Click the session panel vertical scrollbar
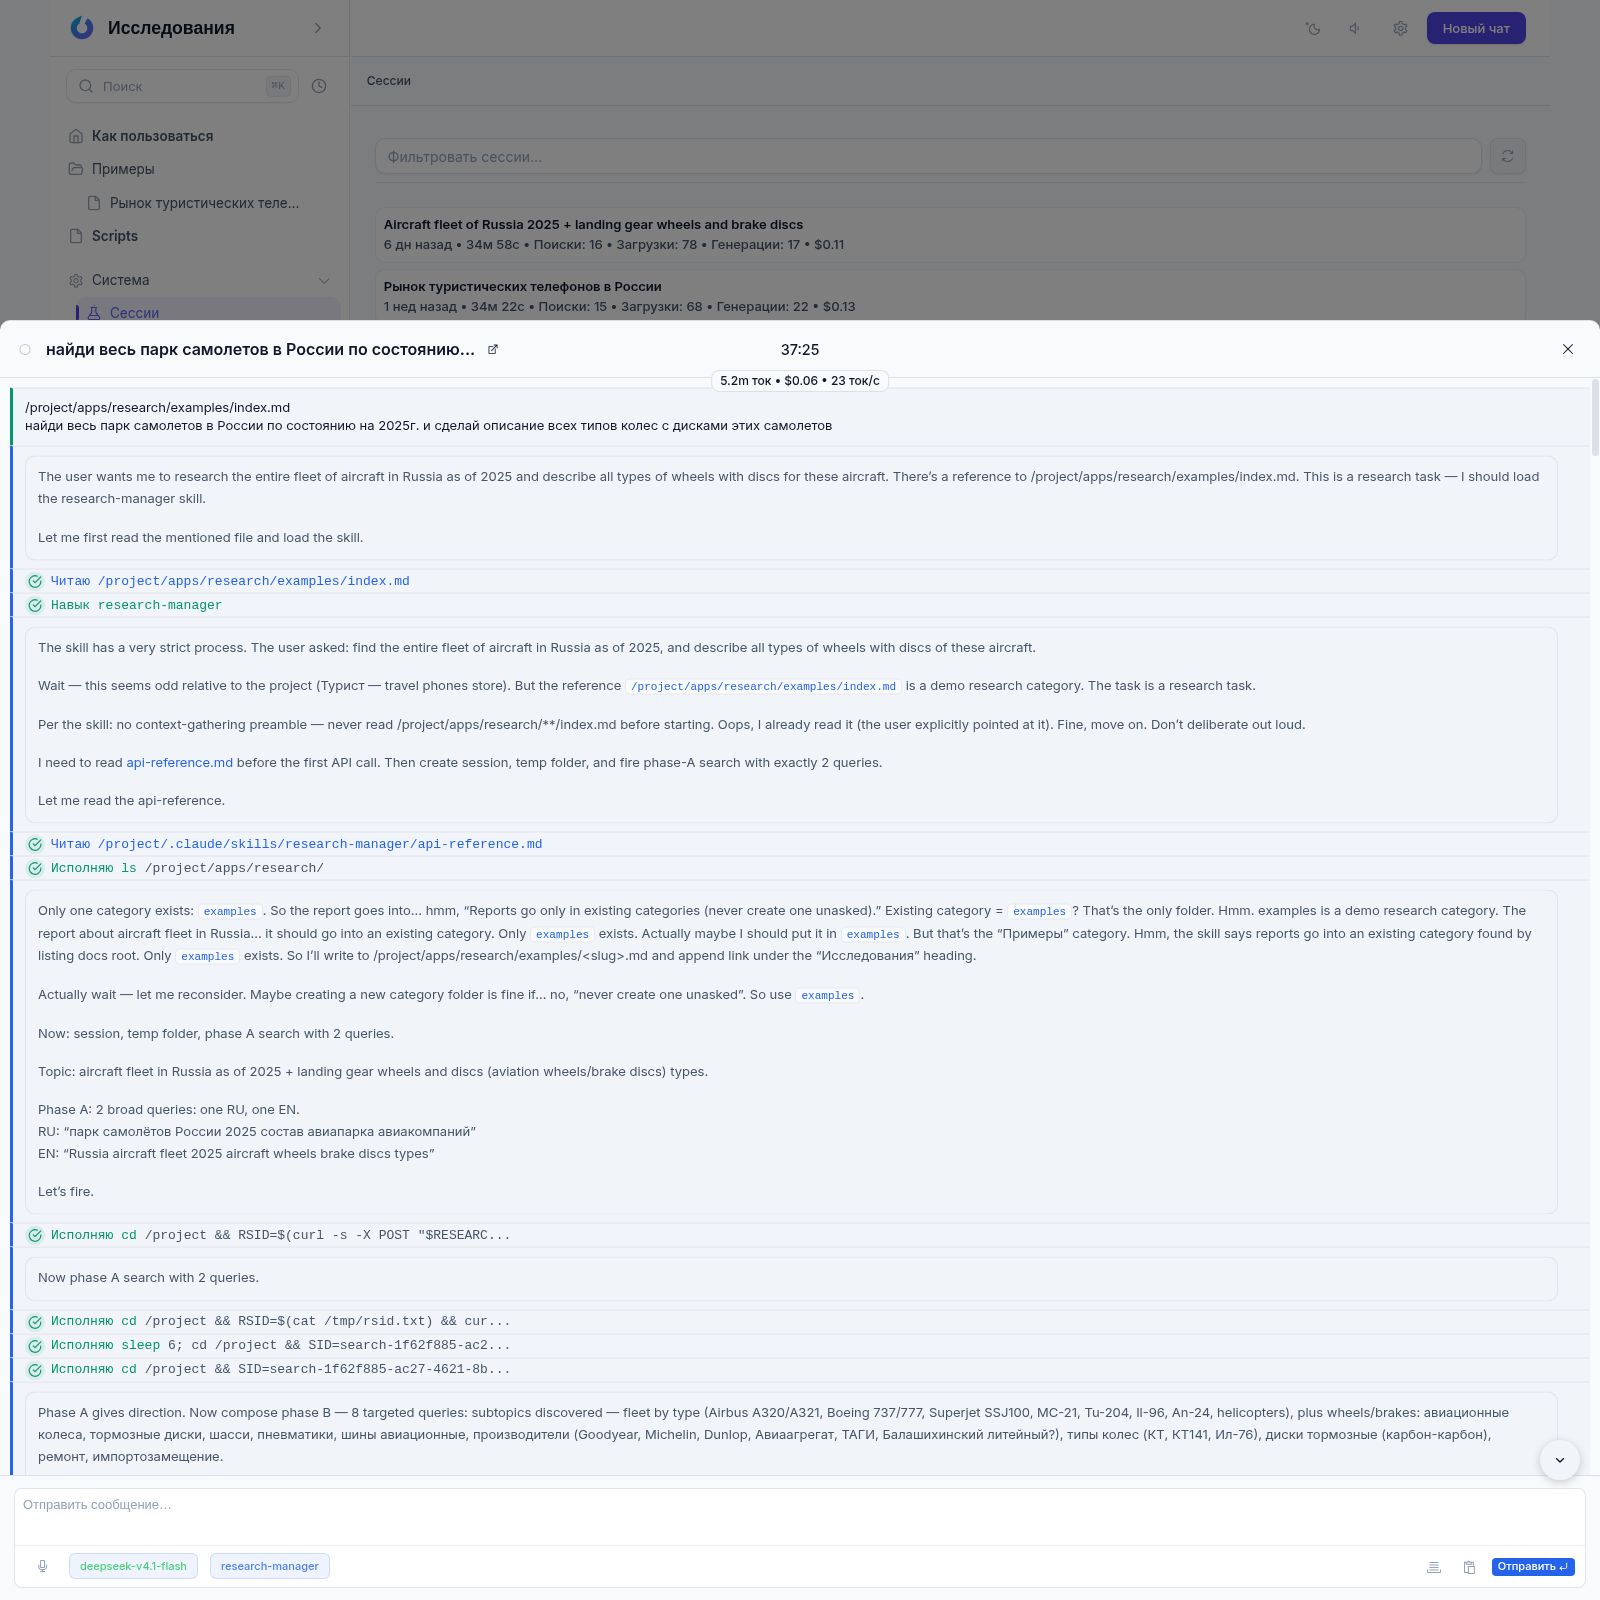This screenshot has width=1600, height=1600. (x=1595, y=418)
